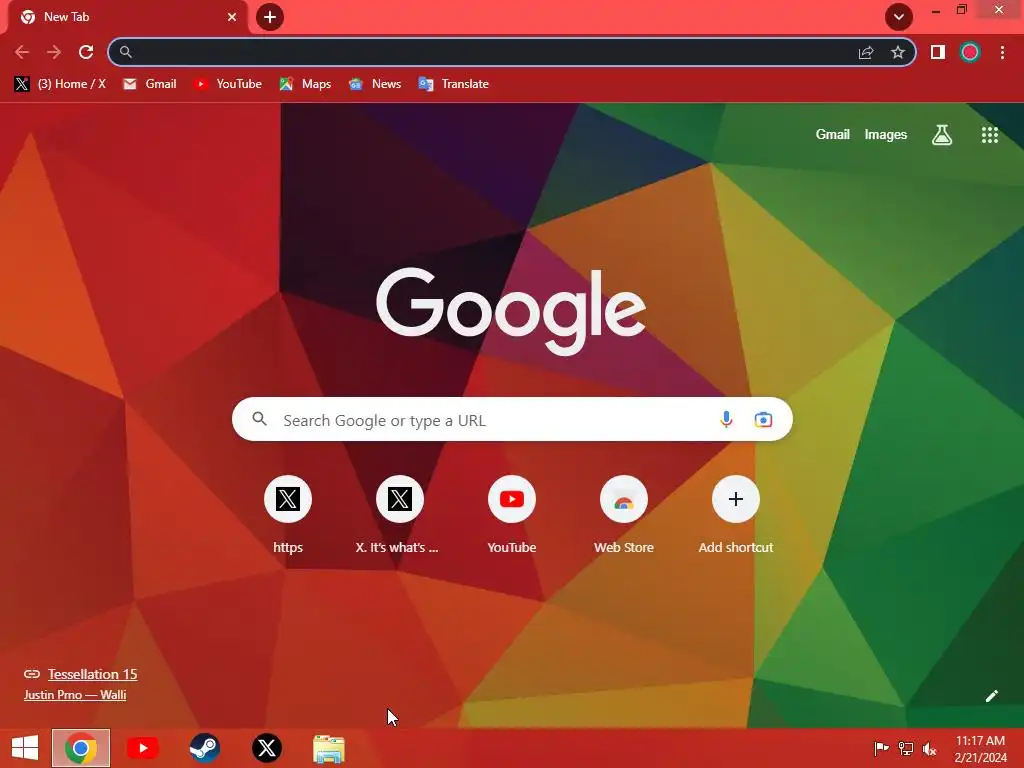Select the New Tab browser tab
1024x768 pixels.
tap(127, 17)
